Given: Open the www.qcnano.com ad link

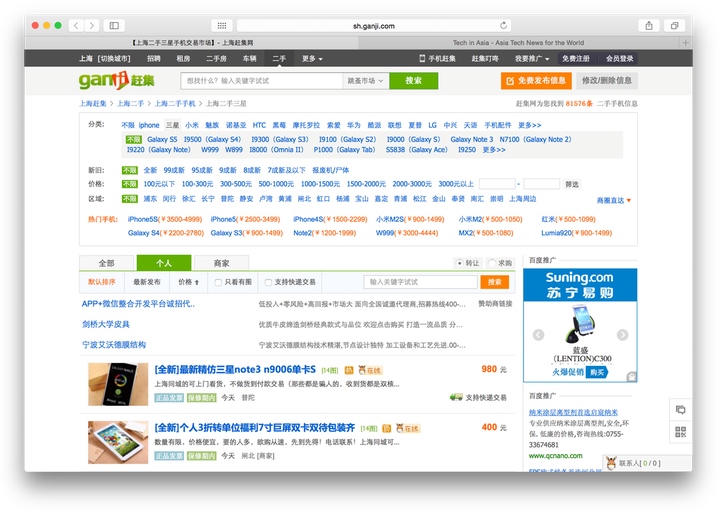Looking at the screenshot, I should 556,456.
